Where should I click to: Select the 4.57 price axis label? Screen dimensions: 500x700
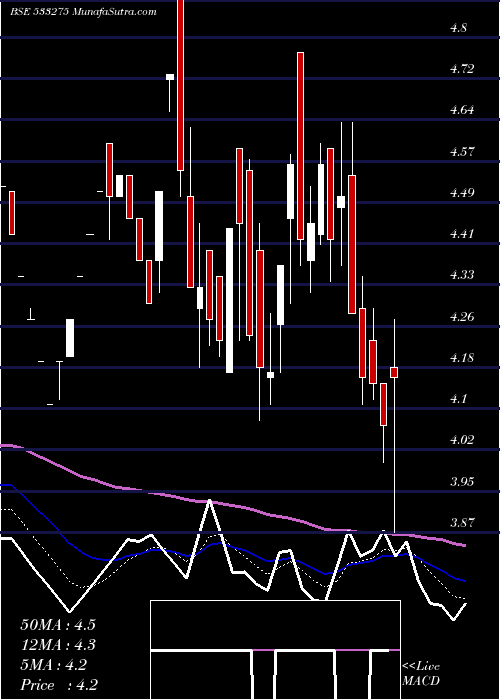click(x=462, y=152)
